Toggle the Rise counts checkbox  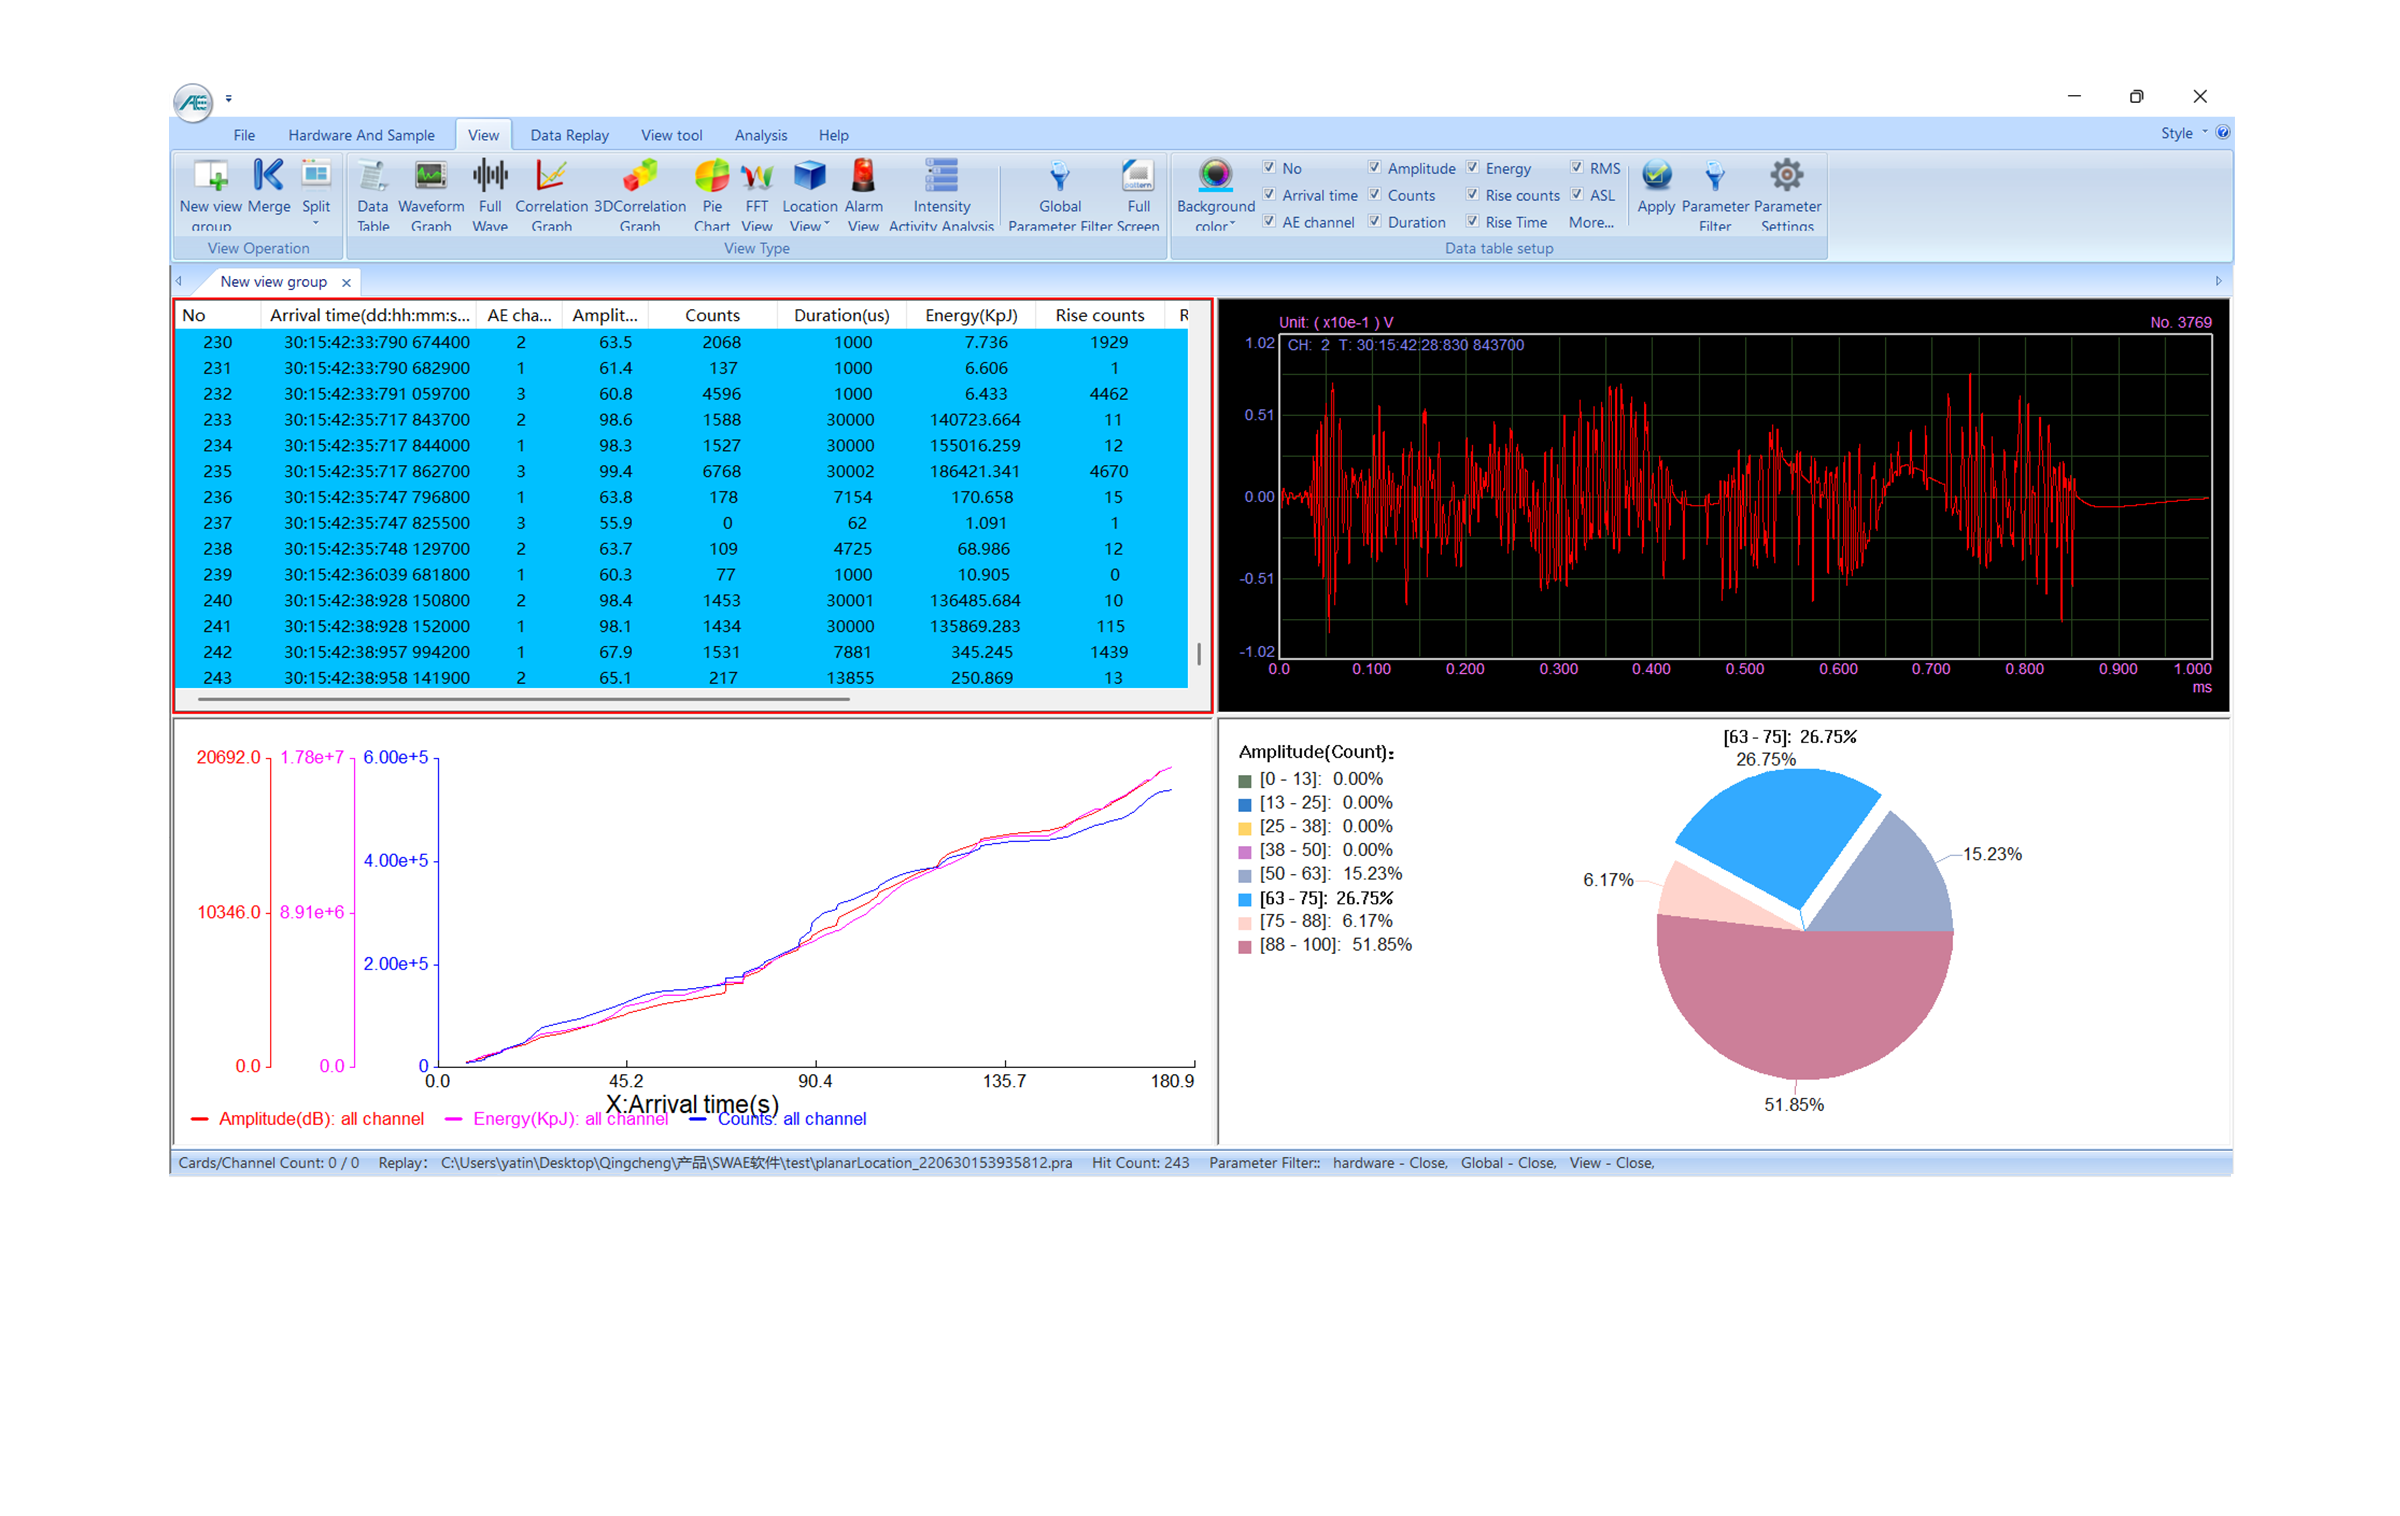click(x=1472, y=194)
